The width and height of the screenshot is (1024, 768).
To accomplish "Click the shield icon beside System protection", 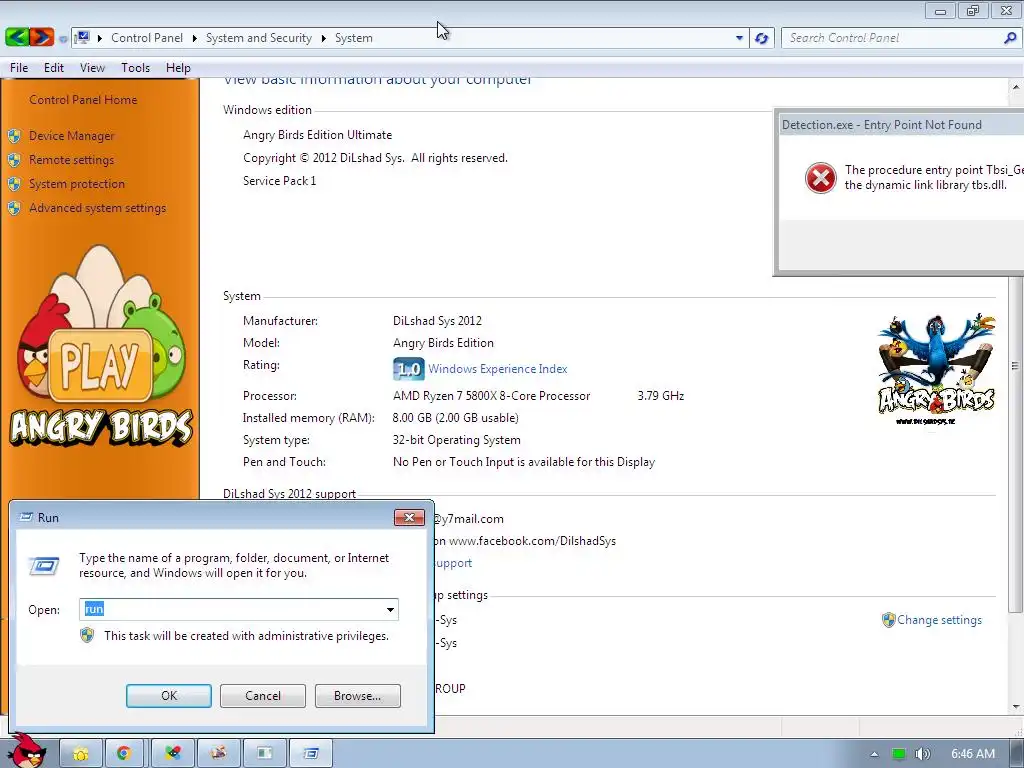I will (14, 184).
